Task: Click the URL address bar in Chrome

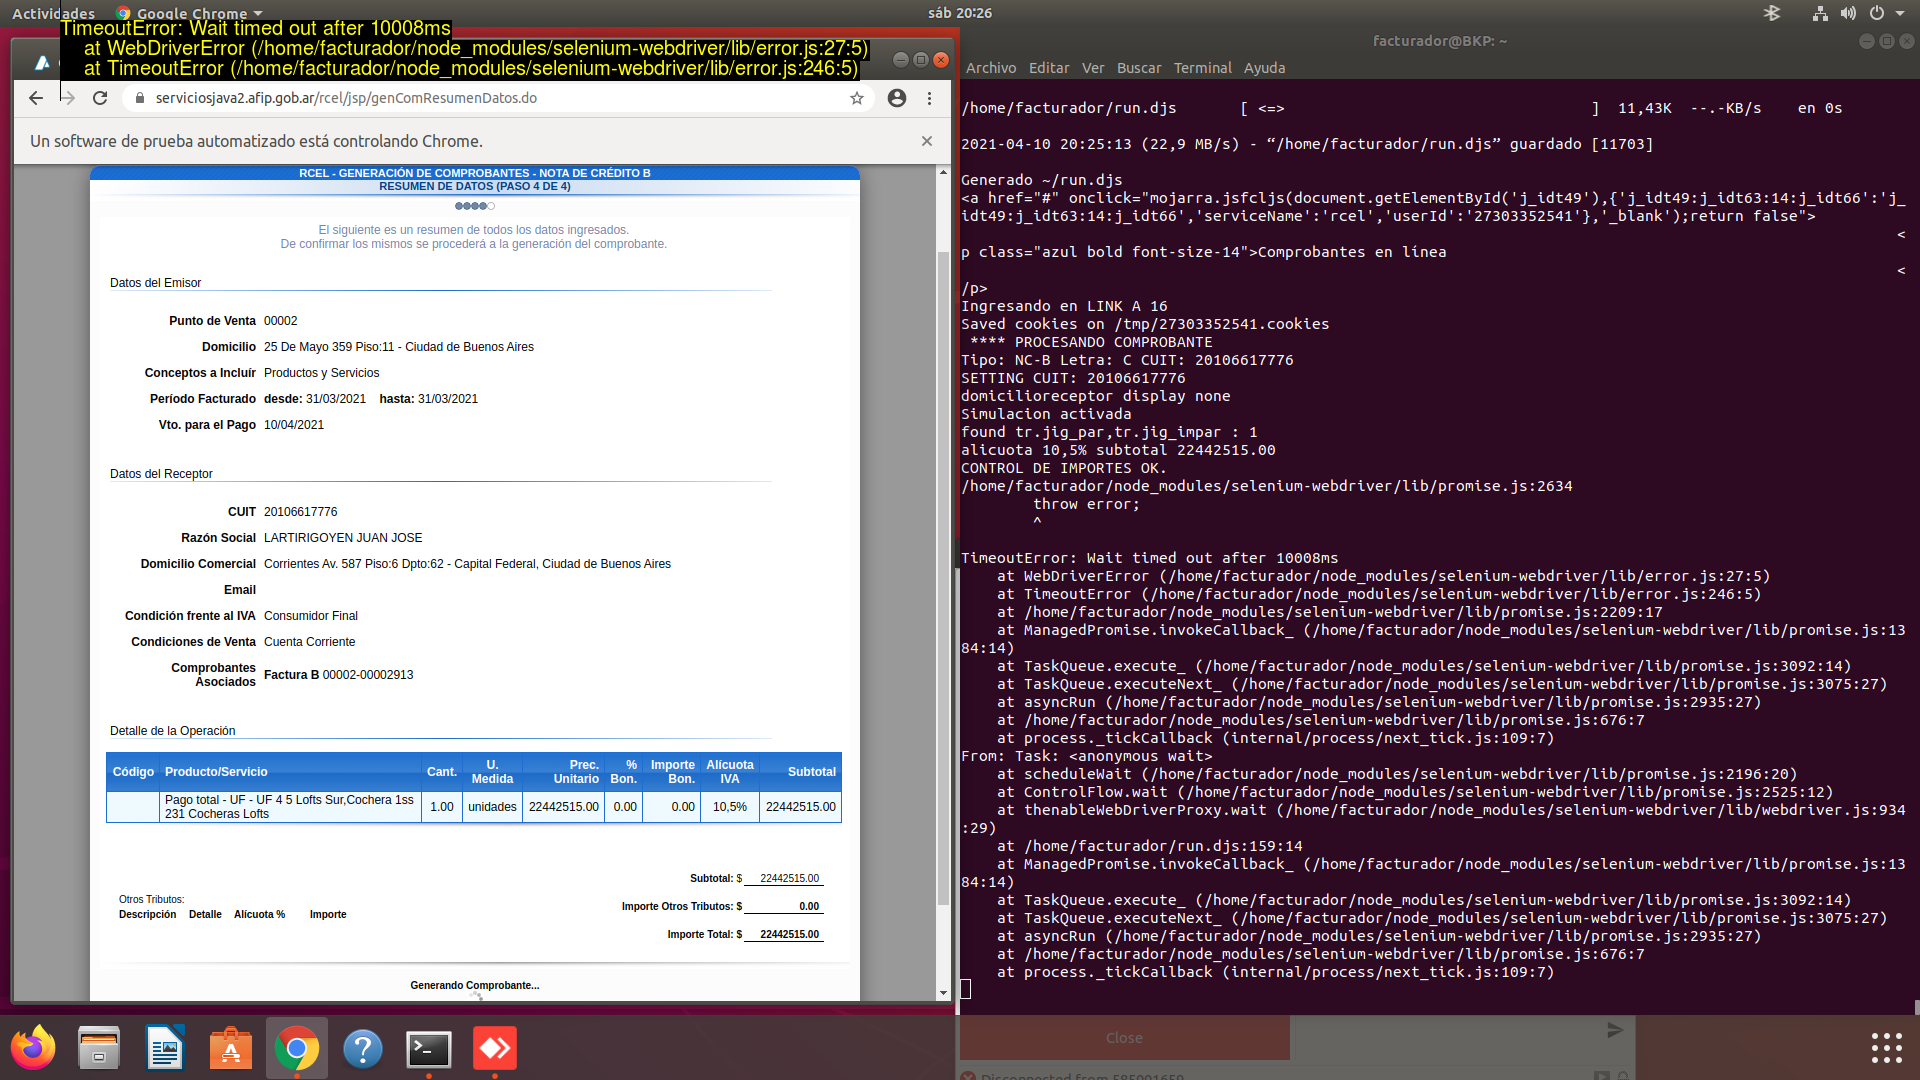Action: coord(498,98)
